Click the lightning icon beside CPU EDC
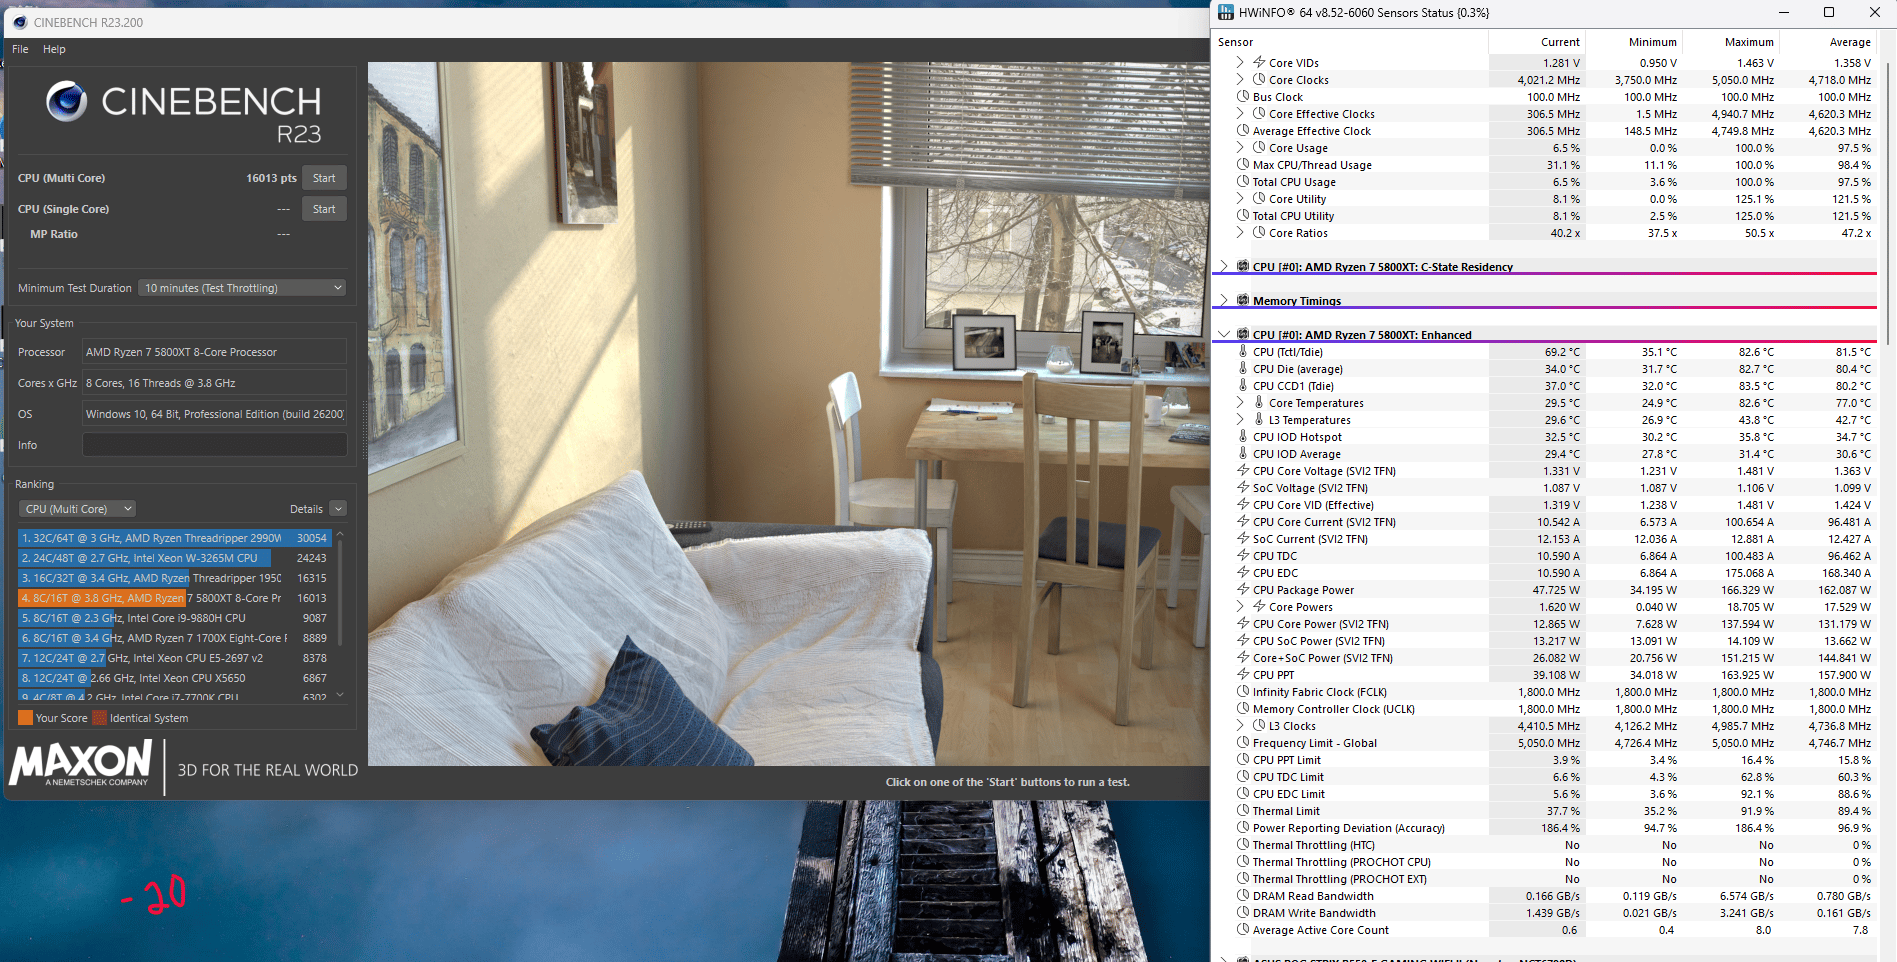Screen dimensions: 1897x962 (1243, 573)
